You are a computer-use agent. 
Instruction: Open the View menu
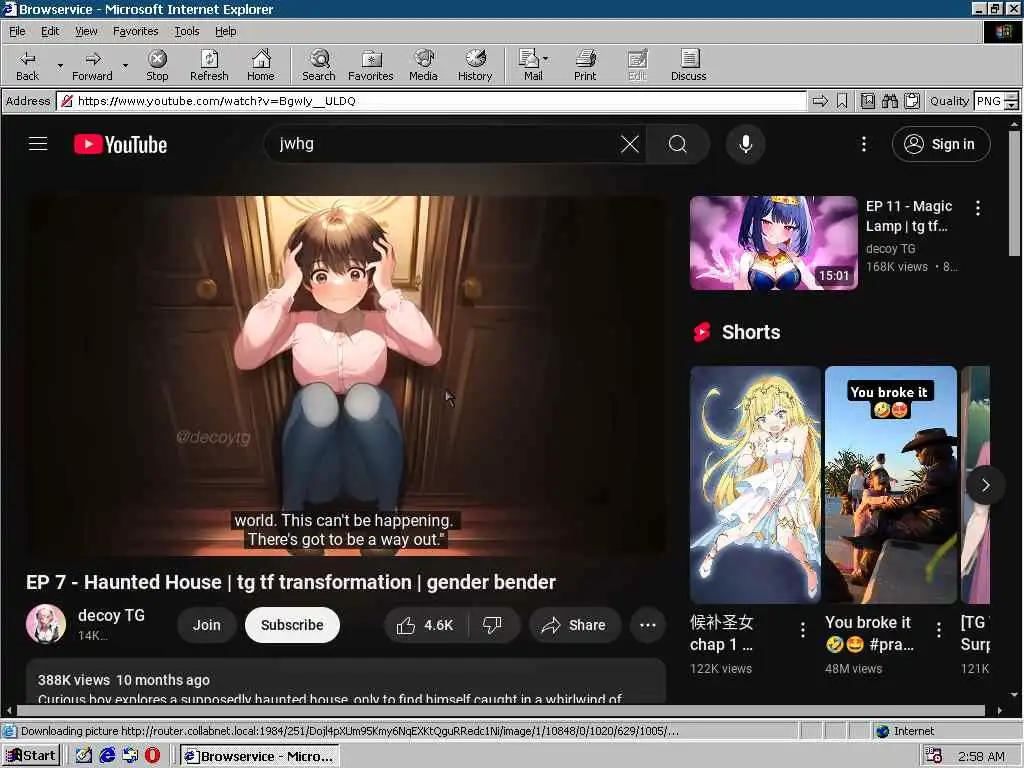coord(86,31)
